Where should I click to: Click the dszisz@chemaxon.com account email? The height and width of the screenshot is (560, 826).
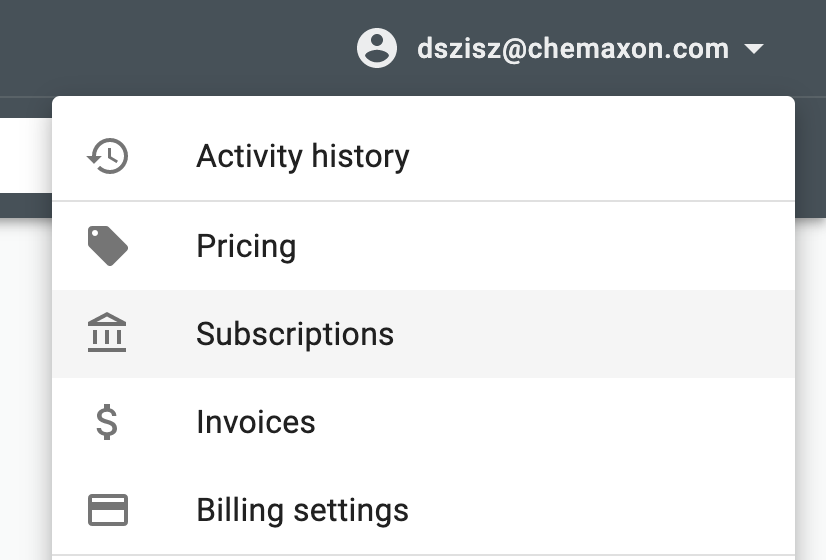(572, 48)
